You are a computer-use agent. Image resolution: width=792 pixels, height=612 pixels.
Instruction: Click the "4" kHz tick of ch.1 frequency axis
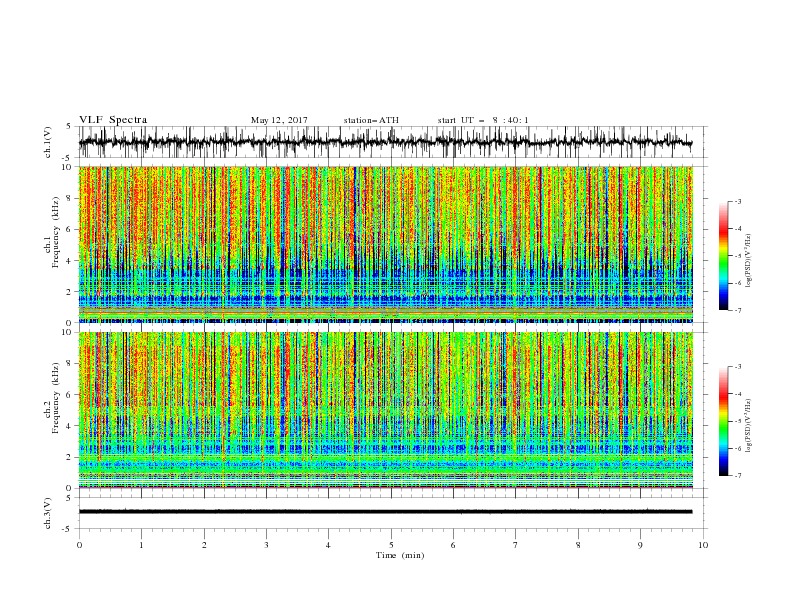(69, 261)
